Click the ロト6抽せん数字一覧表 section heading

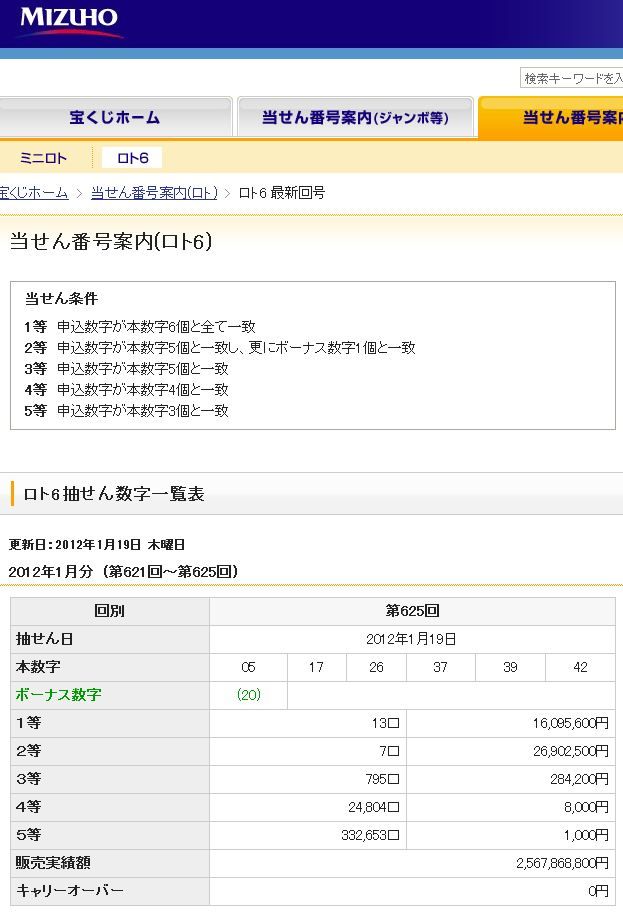114,494
